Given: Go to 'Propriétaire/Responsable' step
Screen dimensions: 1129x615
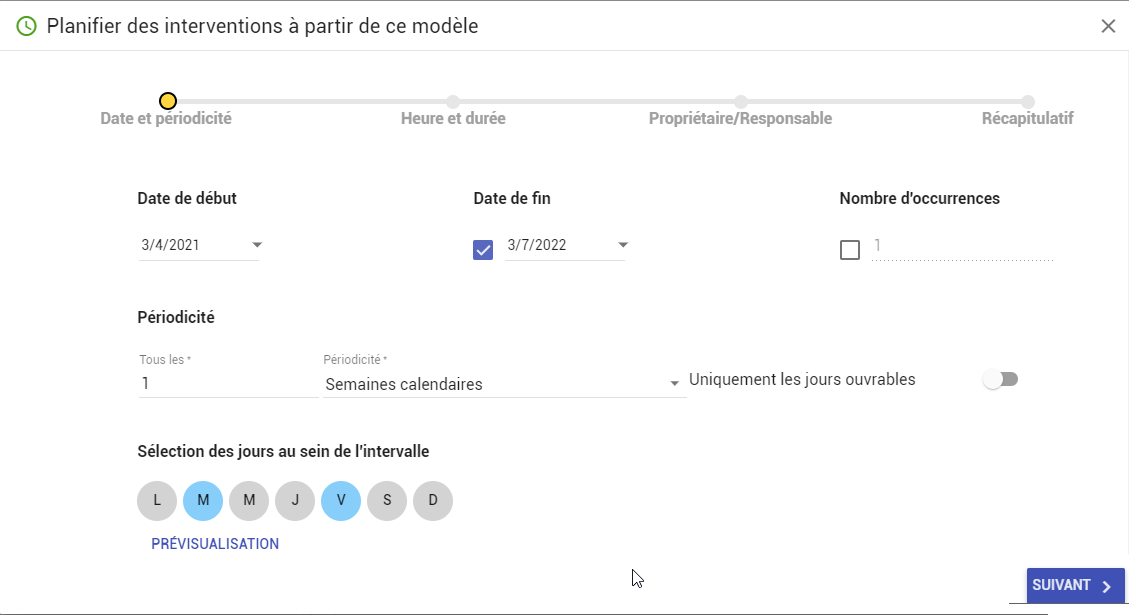Looking at the screenshot, I should [x=740, y=118].
